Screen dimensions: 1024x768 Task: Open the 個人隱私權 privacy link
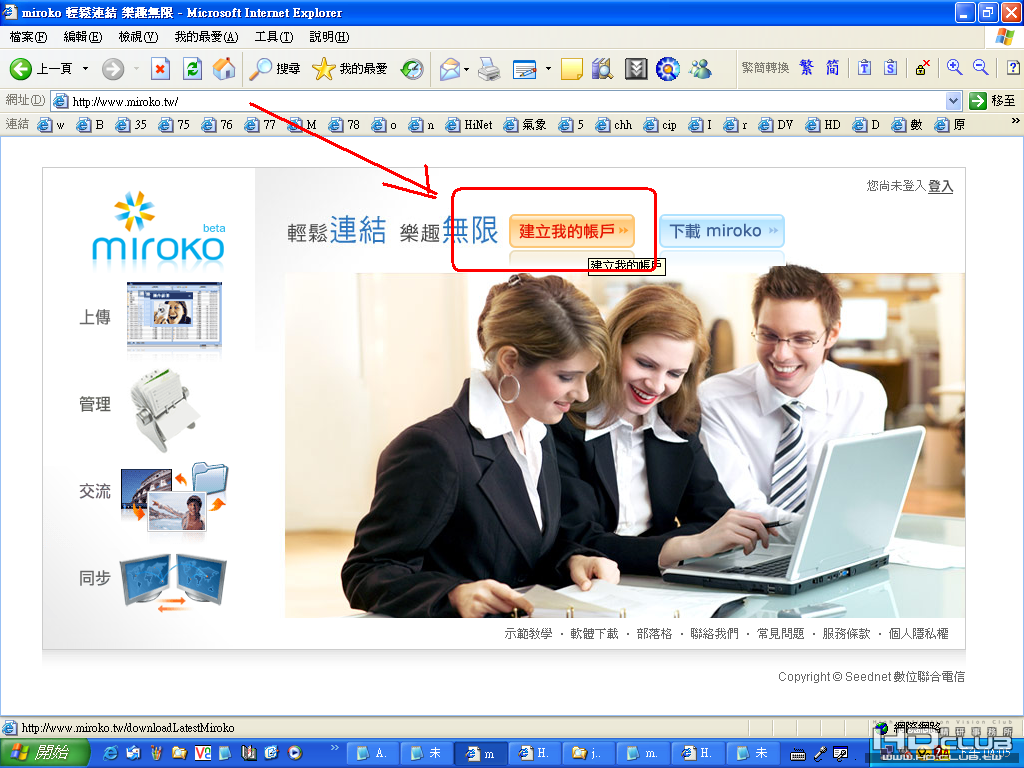pos(919,633)
